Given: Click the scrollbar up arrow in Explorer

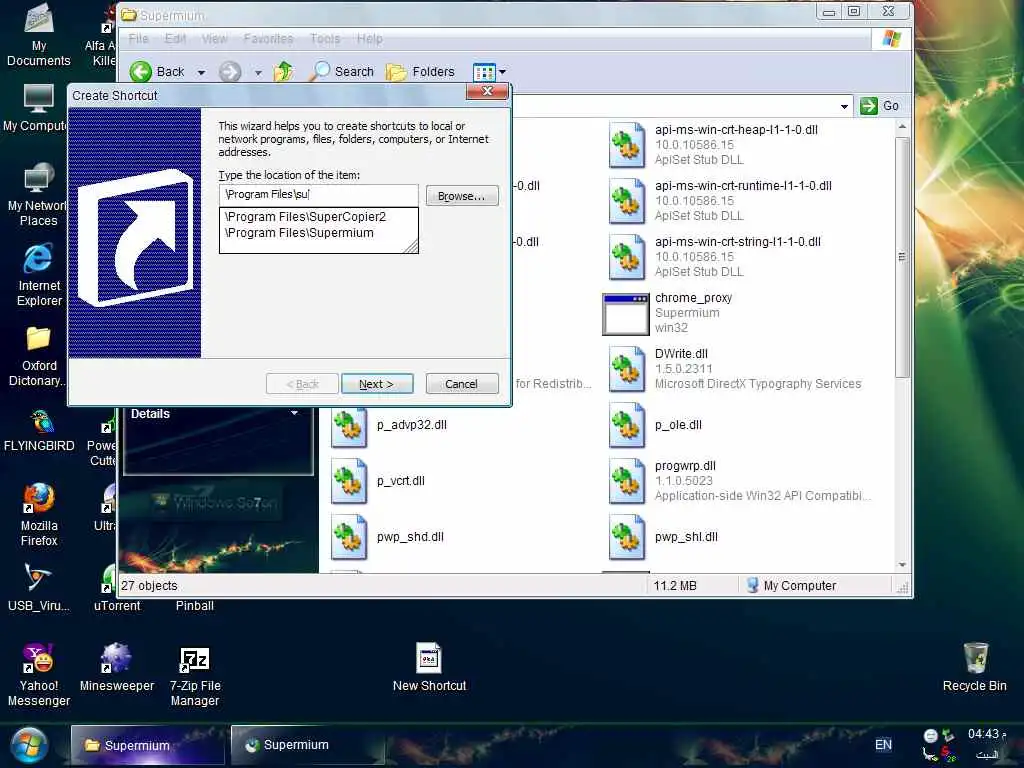Looking at the screenshot, I should (902, 127).
